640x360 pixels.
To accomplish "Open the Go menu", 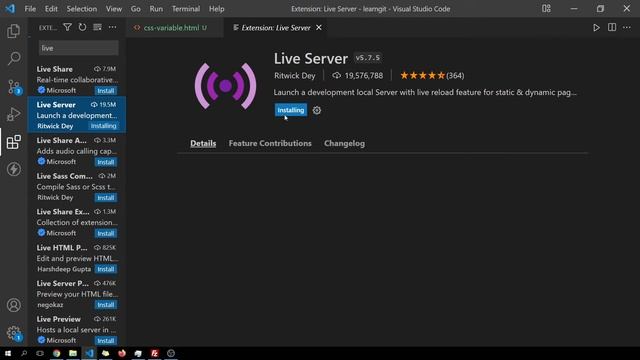I will 136,9.
